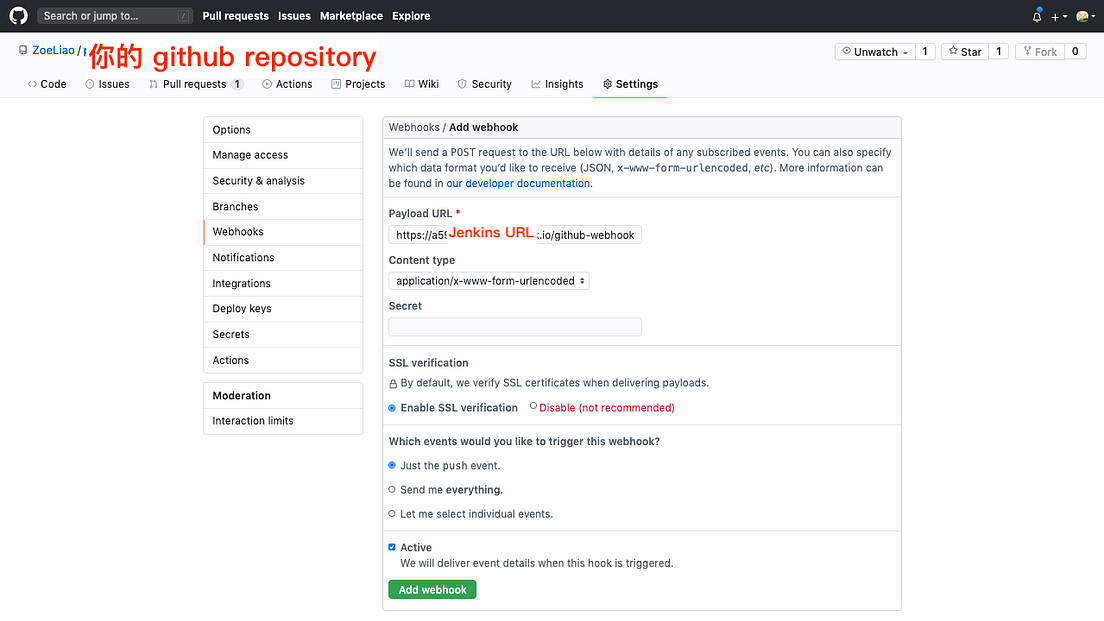Open 'our developer documentation' link
Image resolution: width=1104 pixels, height=621 pixels.
pos(517,183)
